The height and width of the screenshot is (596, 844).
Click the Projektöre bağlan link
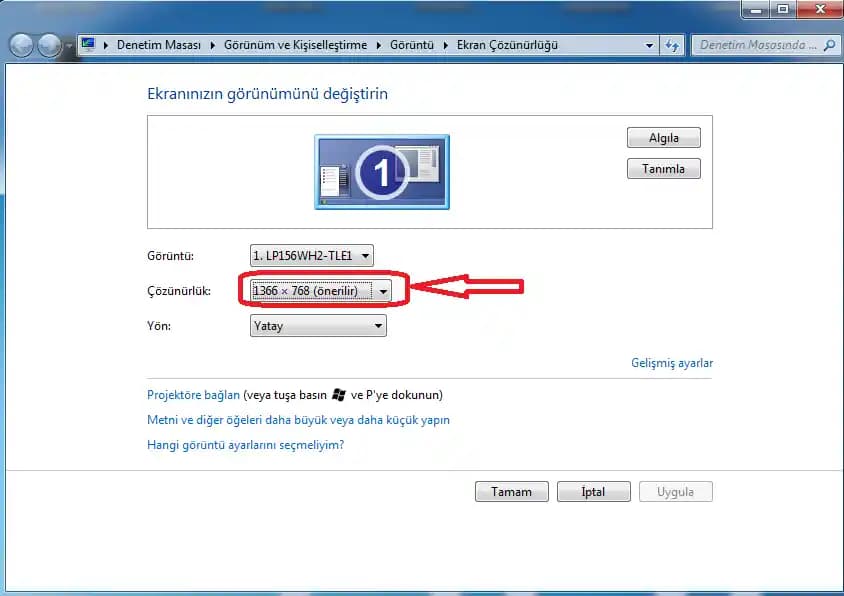tap(193, 395)
